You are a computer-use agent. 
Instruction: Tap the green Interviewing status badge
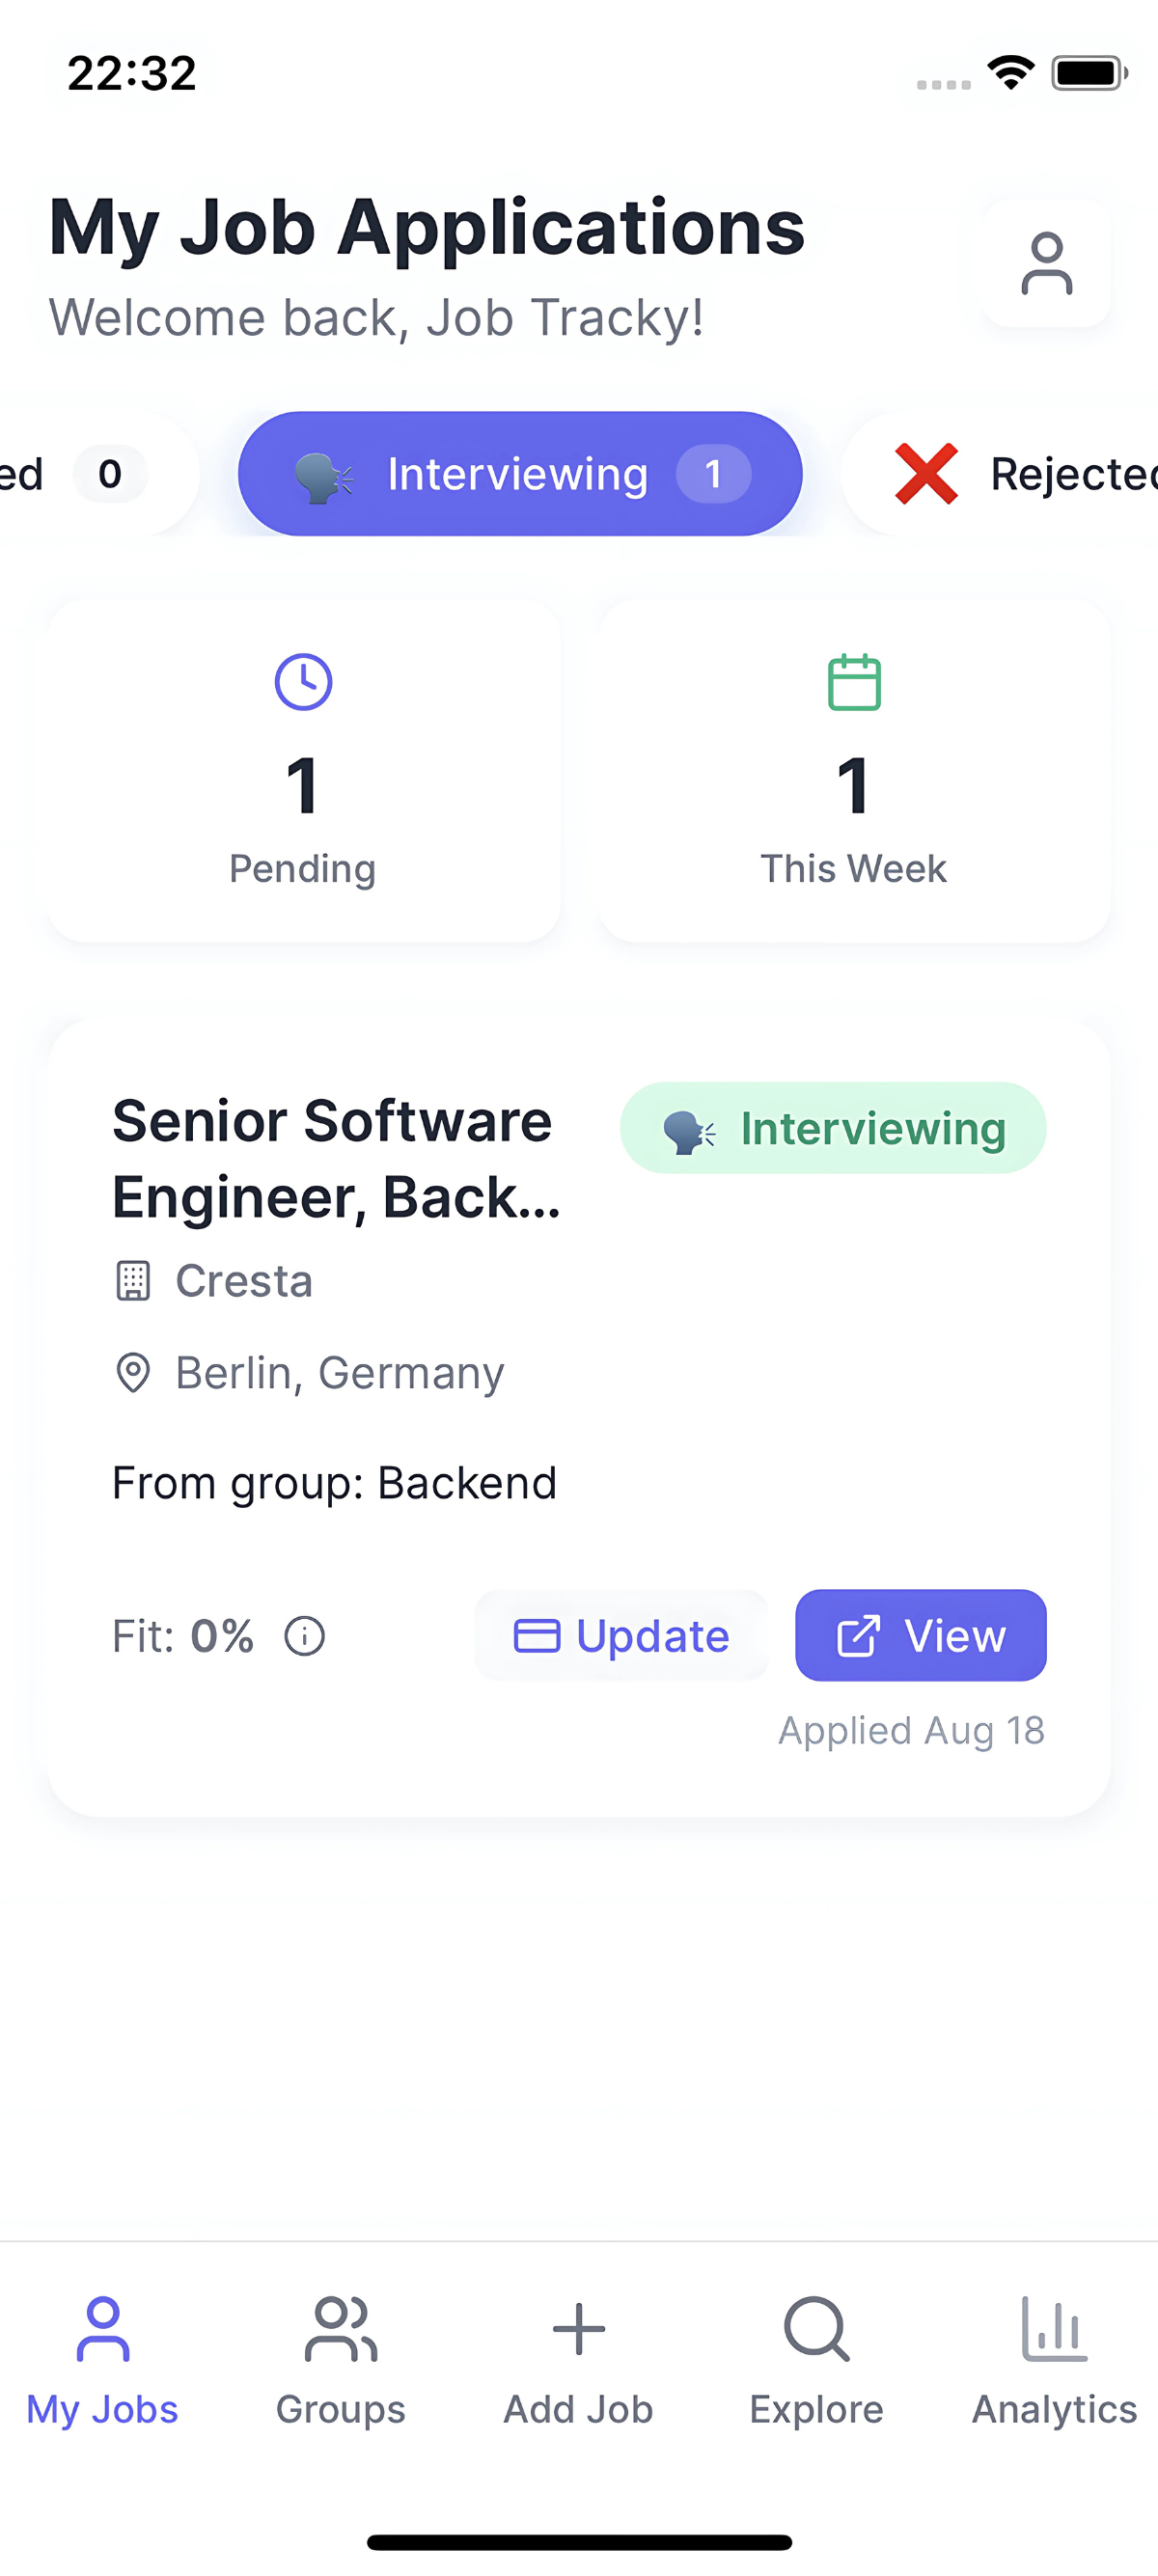pyautogui.click(x=833, y=1128)
